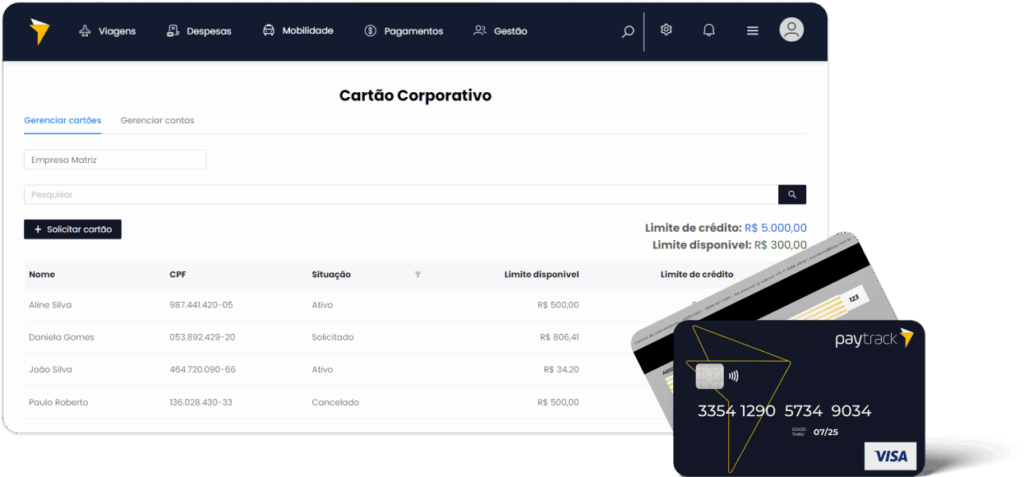The image size is (1024, 477).
Task: Click the R$ 34,20 available limit
Action: click(562, 369)
